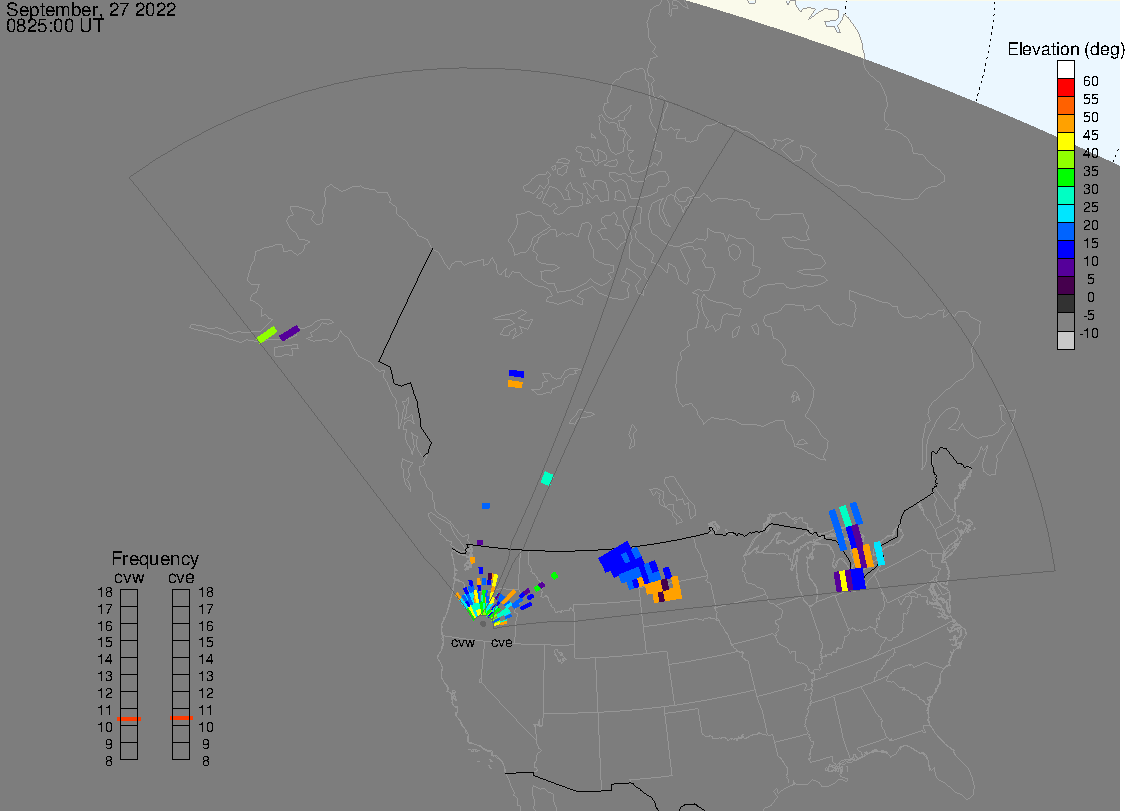Click the isolated teal echo patch on the beam boundary
Viewport: 1125px width, 811px height.
[x=547, y=478]
